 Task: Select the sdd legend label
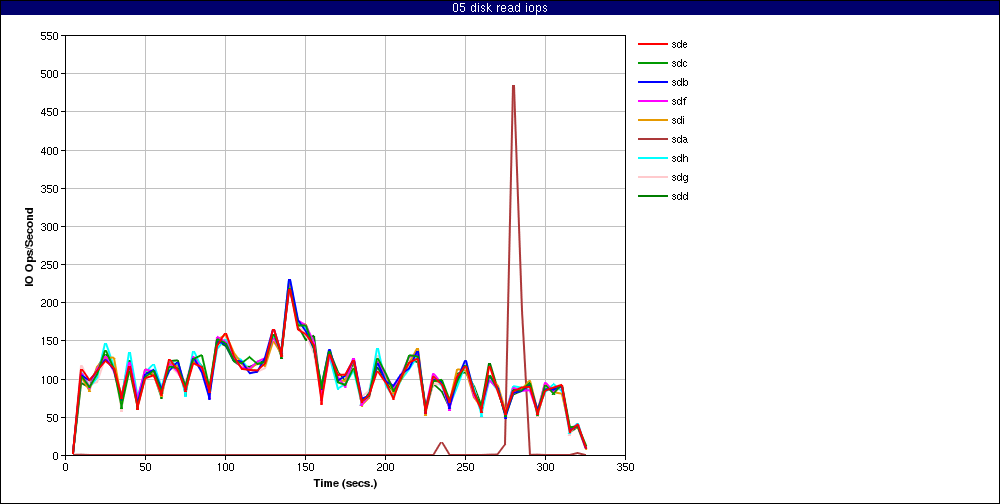tap(679, 196)
